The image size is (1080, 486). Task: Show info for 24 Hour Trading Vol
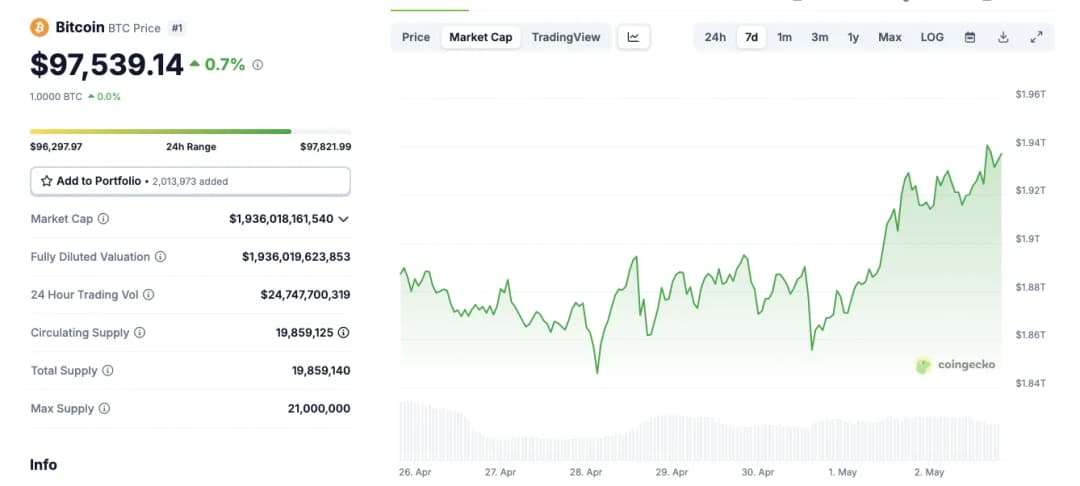[x=149, y=295]
